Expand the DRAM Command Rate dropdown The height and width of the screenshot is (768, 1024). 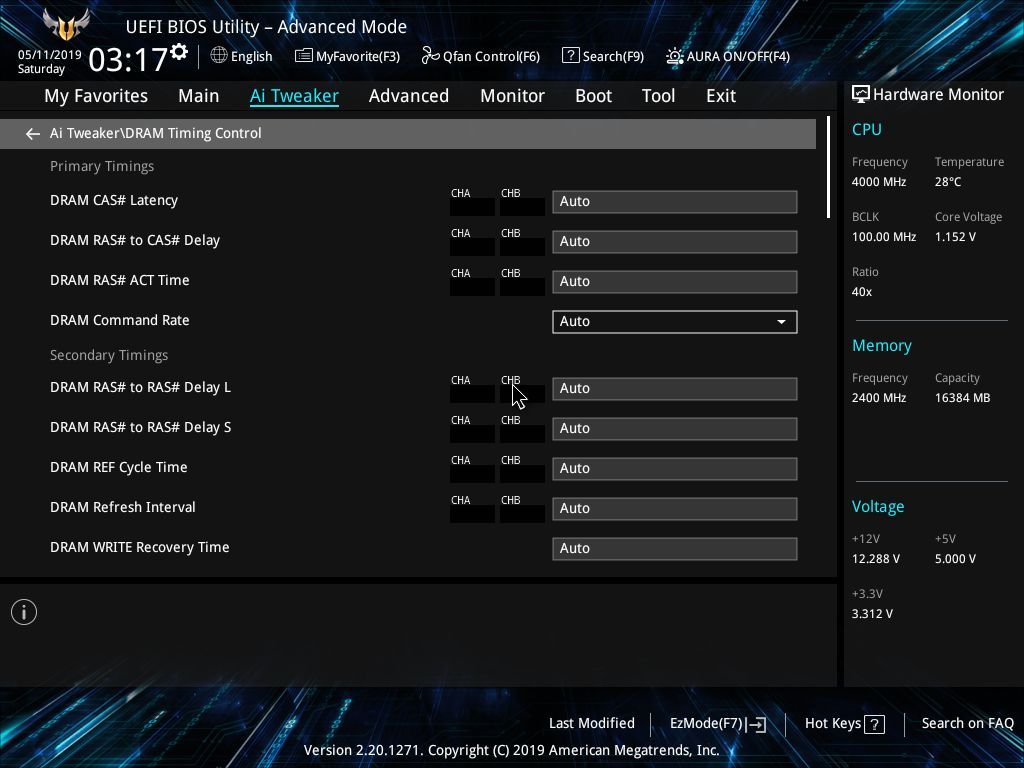point(675,321)
